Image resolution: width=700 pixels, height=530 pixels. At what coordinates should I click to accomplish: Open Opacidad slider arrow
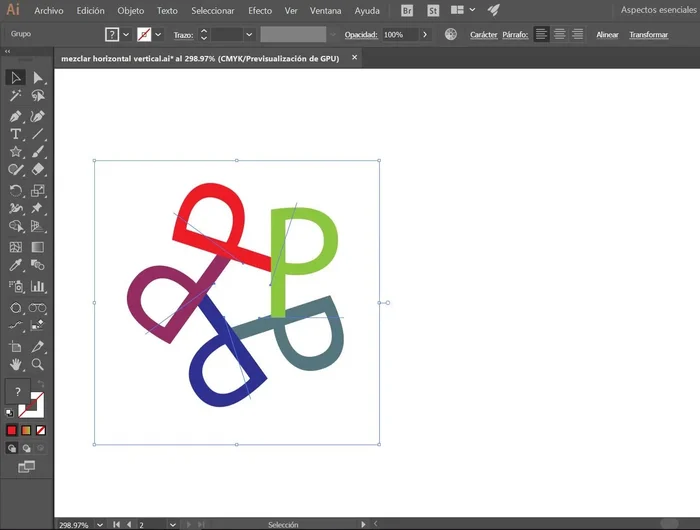click(425, 34)
